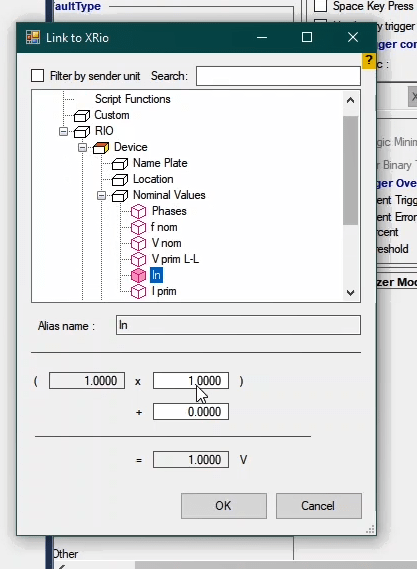Click the Location block icon
Screen dimensions: 417x569
120,180
